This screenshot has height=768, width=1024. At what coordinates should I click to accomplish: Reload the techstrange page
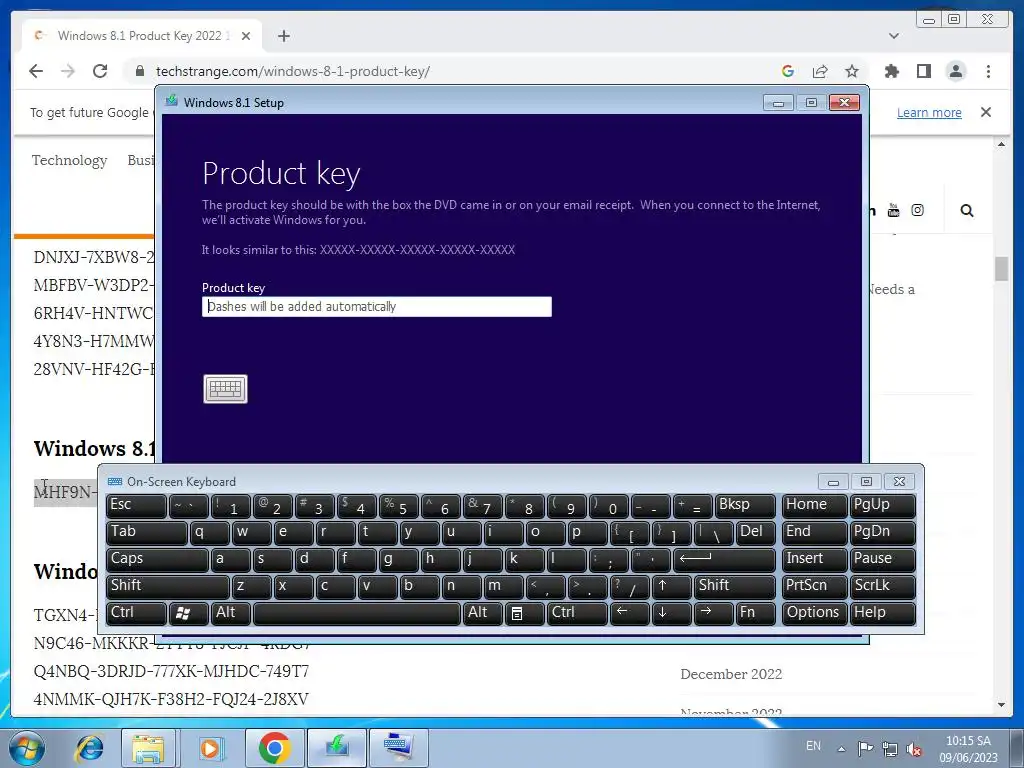coord(100,71)
